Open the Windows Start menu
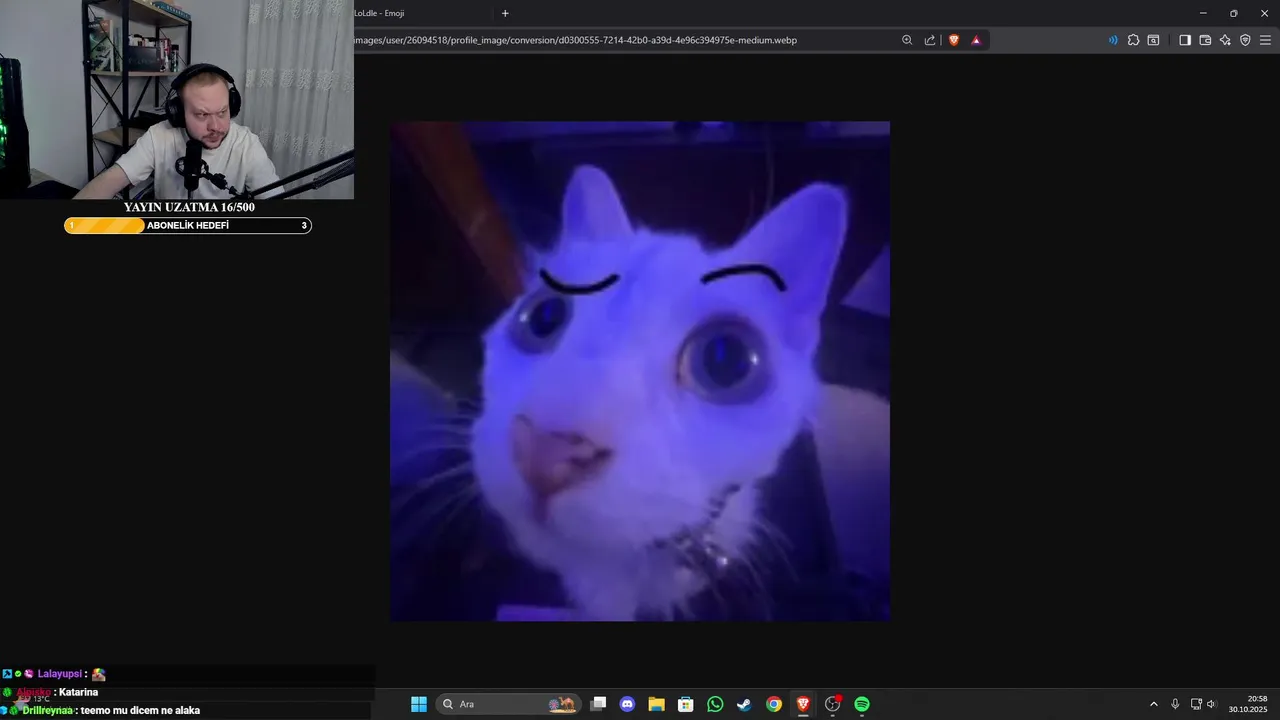The height and width of the screenshot is (720, 1280). pos(419,704)
